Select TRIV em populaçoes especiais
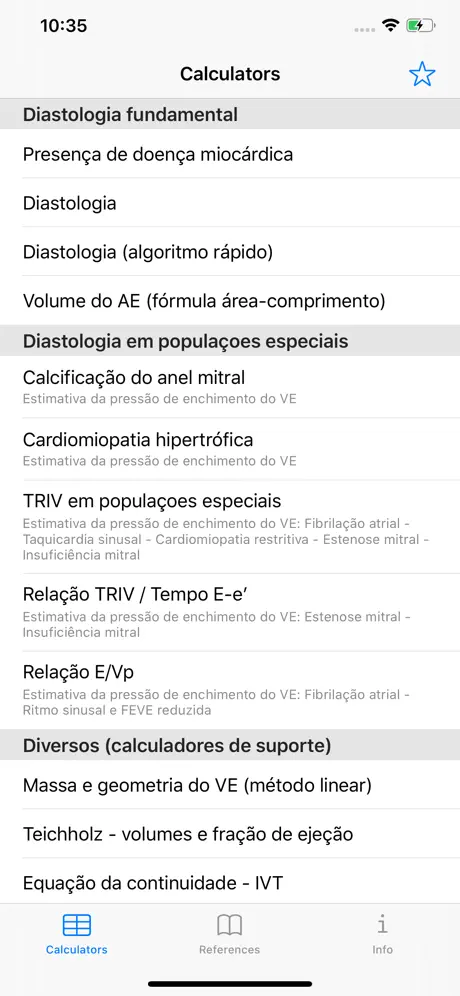 tap(230, 527)
